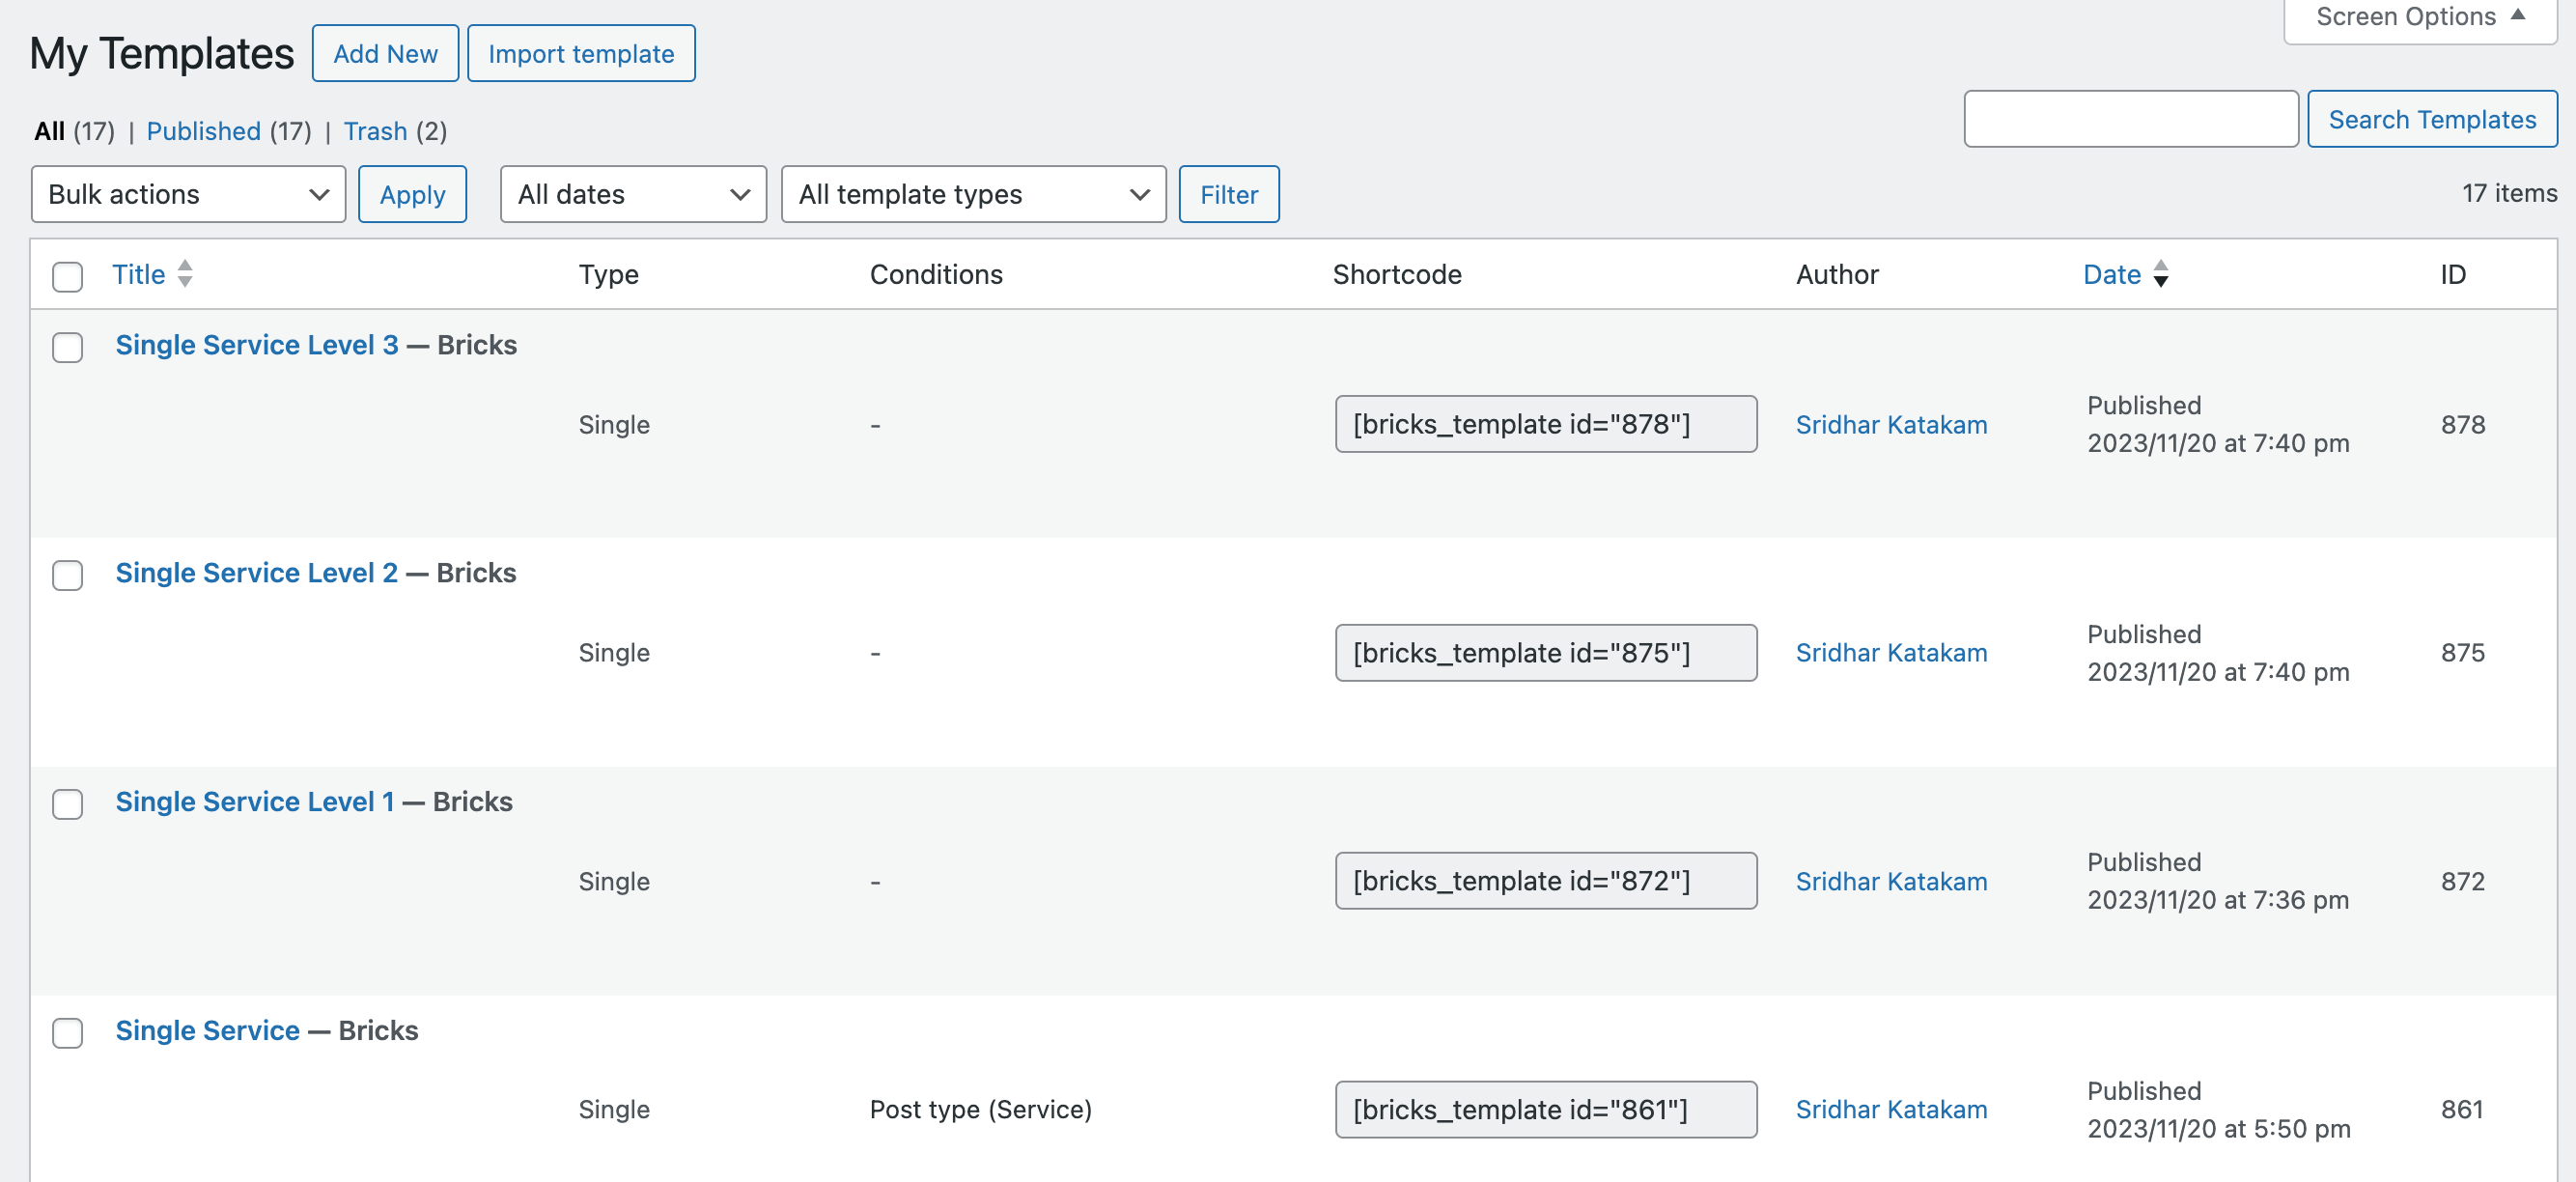Check the Single Service Level 1 row
The width and height of the screenshot is (2576, 1182).
point(67,804)
